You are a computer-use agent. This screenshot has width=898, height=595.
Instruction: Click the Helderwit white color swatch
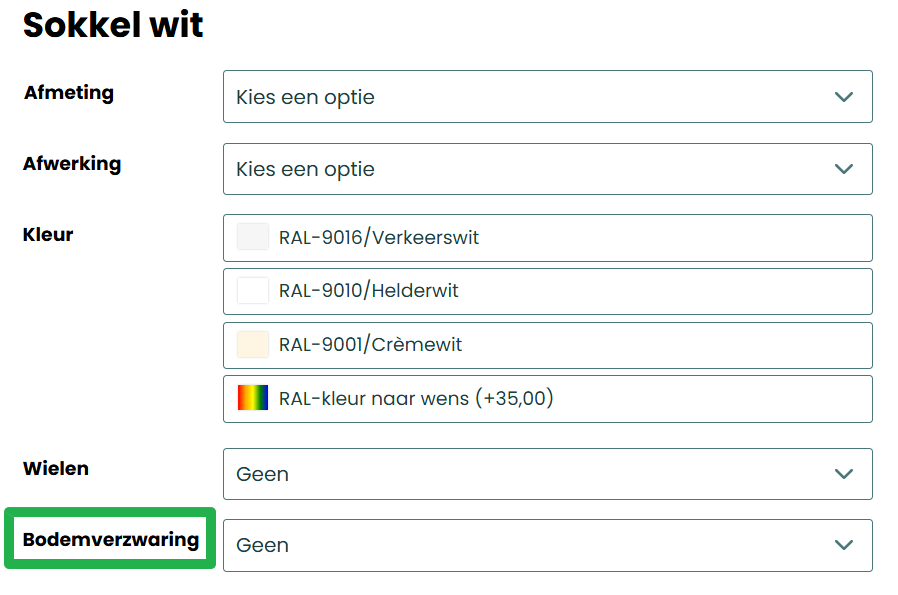click(253, 291)
